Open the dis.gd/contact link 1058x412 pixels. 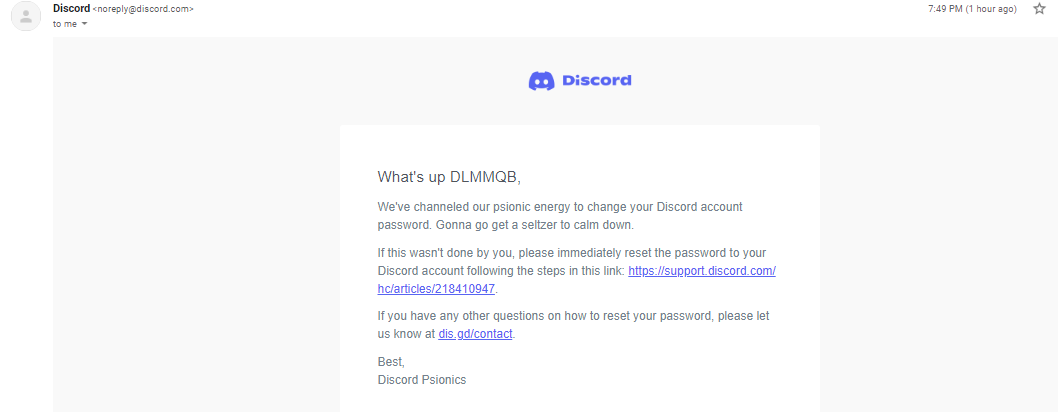pos(476,333)
